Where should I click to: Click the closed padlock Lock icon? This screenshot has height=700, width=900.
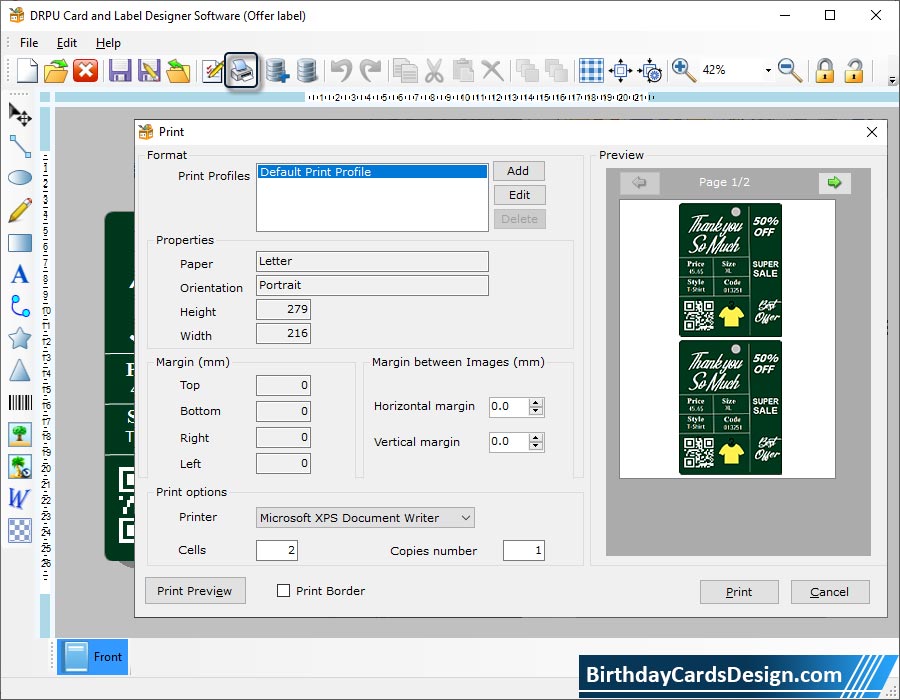pos(825,71)
